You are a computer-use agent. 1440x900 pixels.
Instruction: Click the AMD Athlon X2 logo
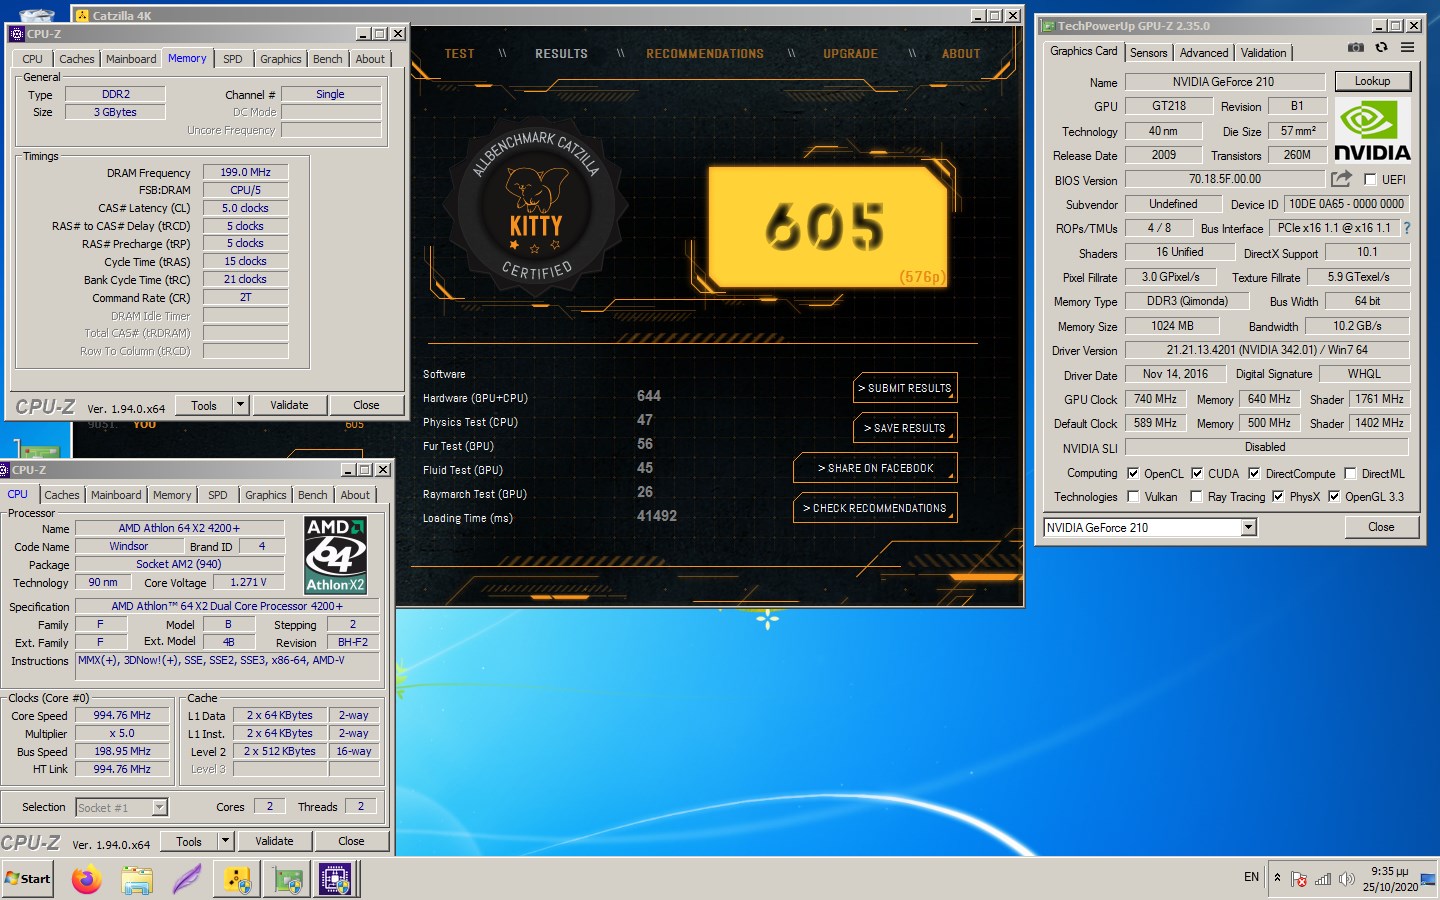(x=335, y=555)
